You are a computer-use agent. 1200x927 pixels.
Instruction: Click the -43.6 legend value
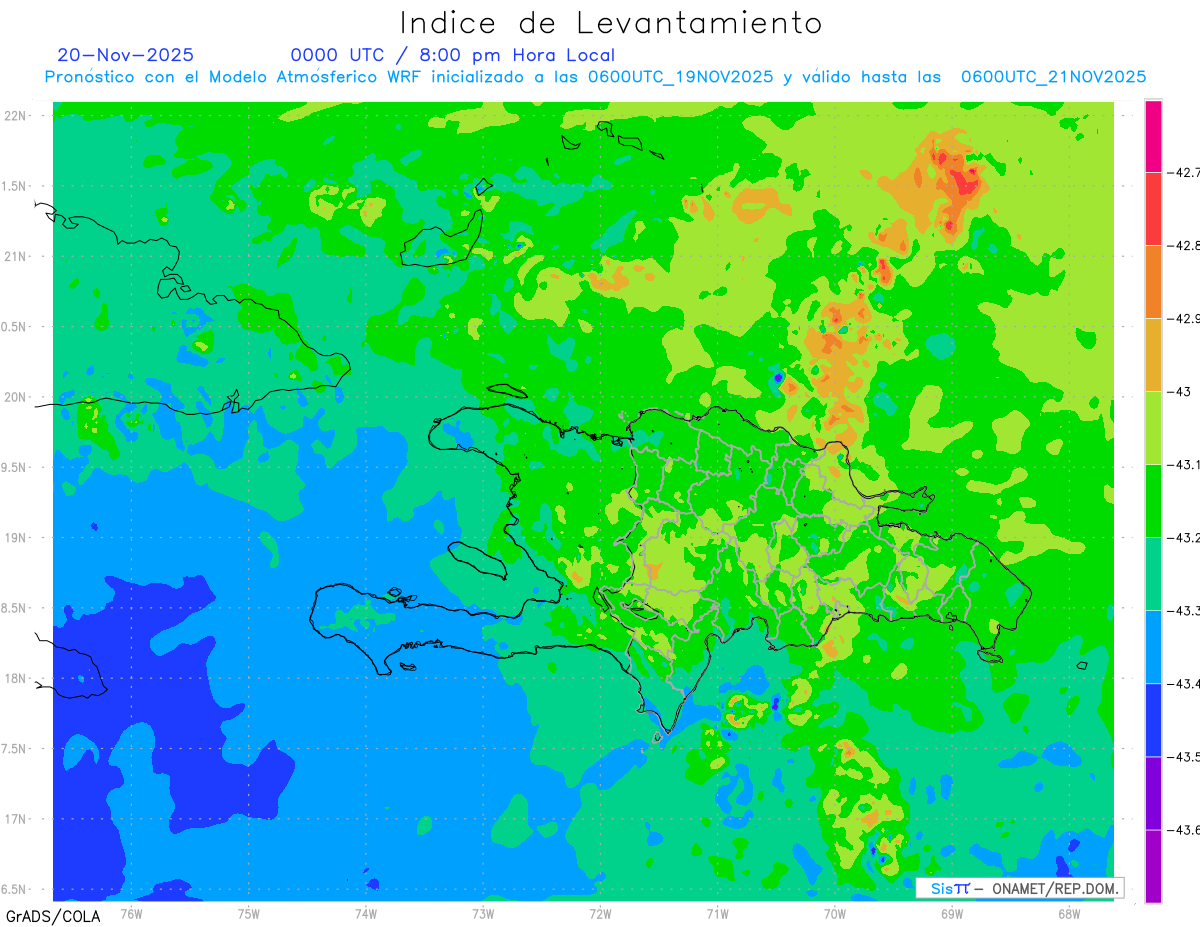pos(1186,829)
